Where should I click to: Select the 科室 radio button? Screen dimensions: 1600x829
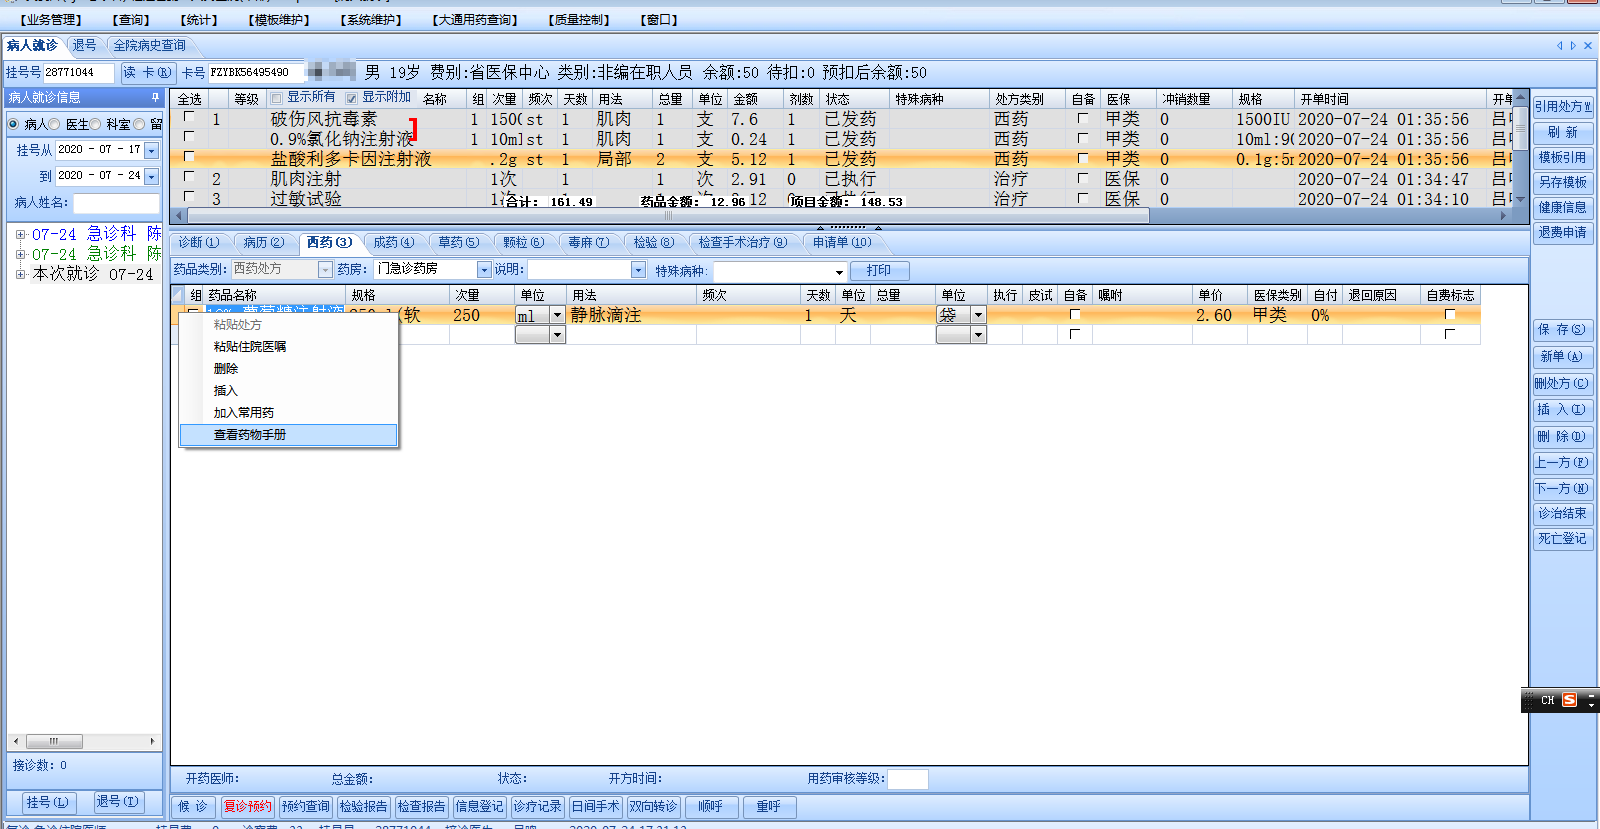(x=96, y=124)
